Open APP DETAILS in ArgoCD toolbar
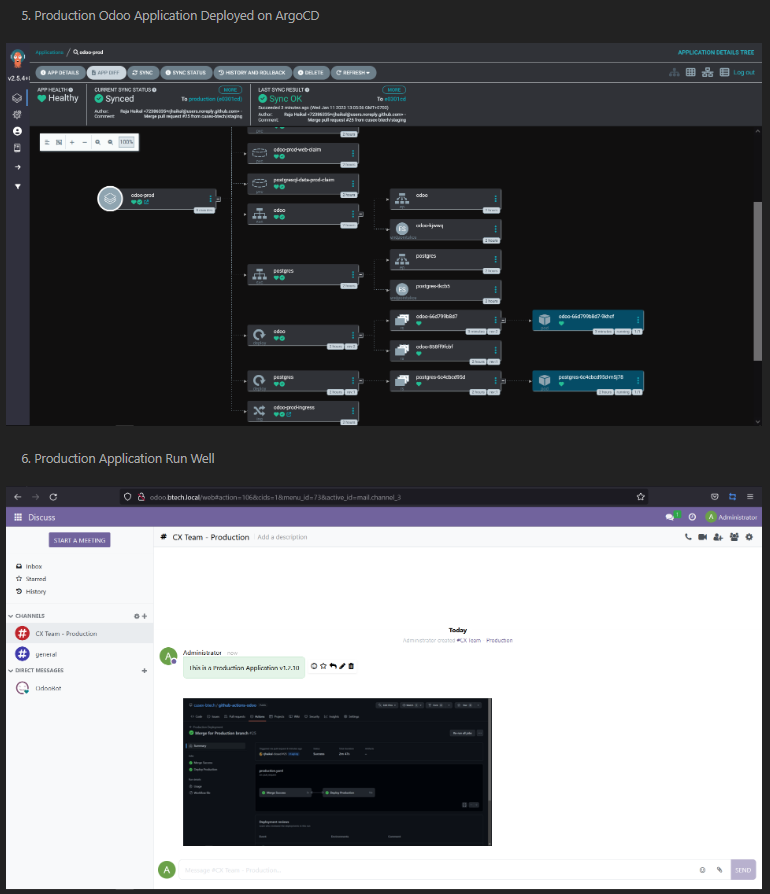Screen dimensions: 770x894 tap(60, 73)
